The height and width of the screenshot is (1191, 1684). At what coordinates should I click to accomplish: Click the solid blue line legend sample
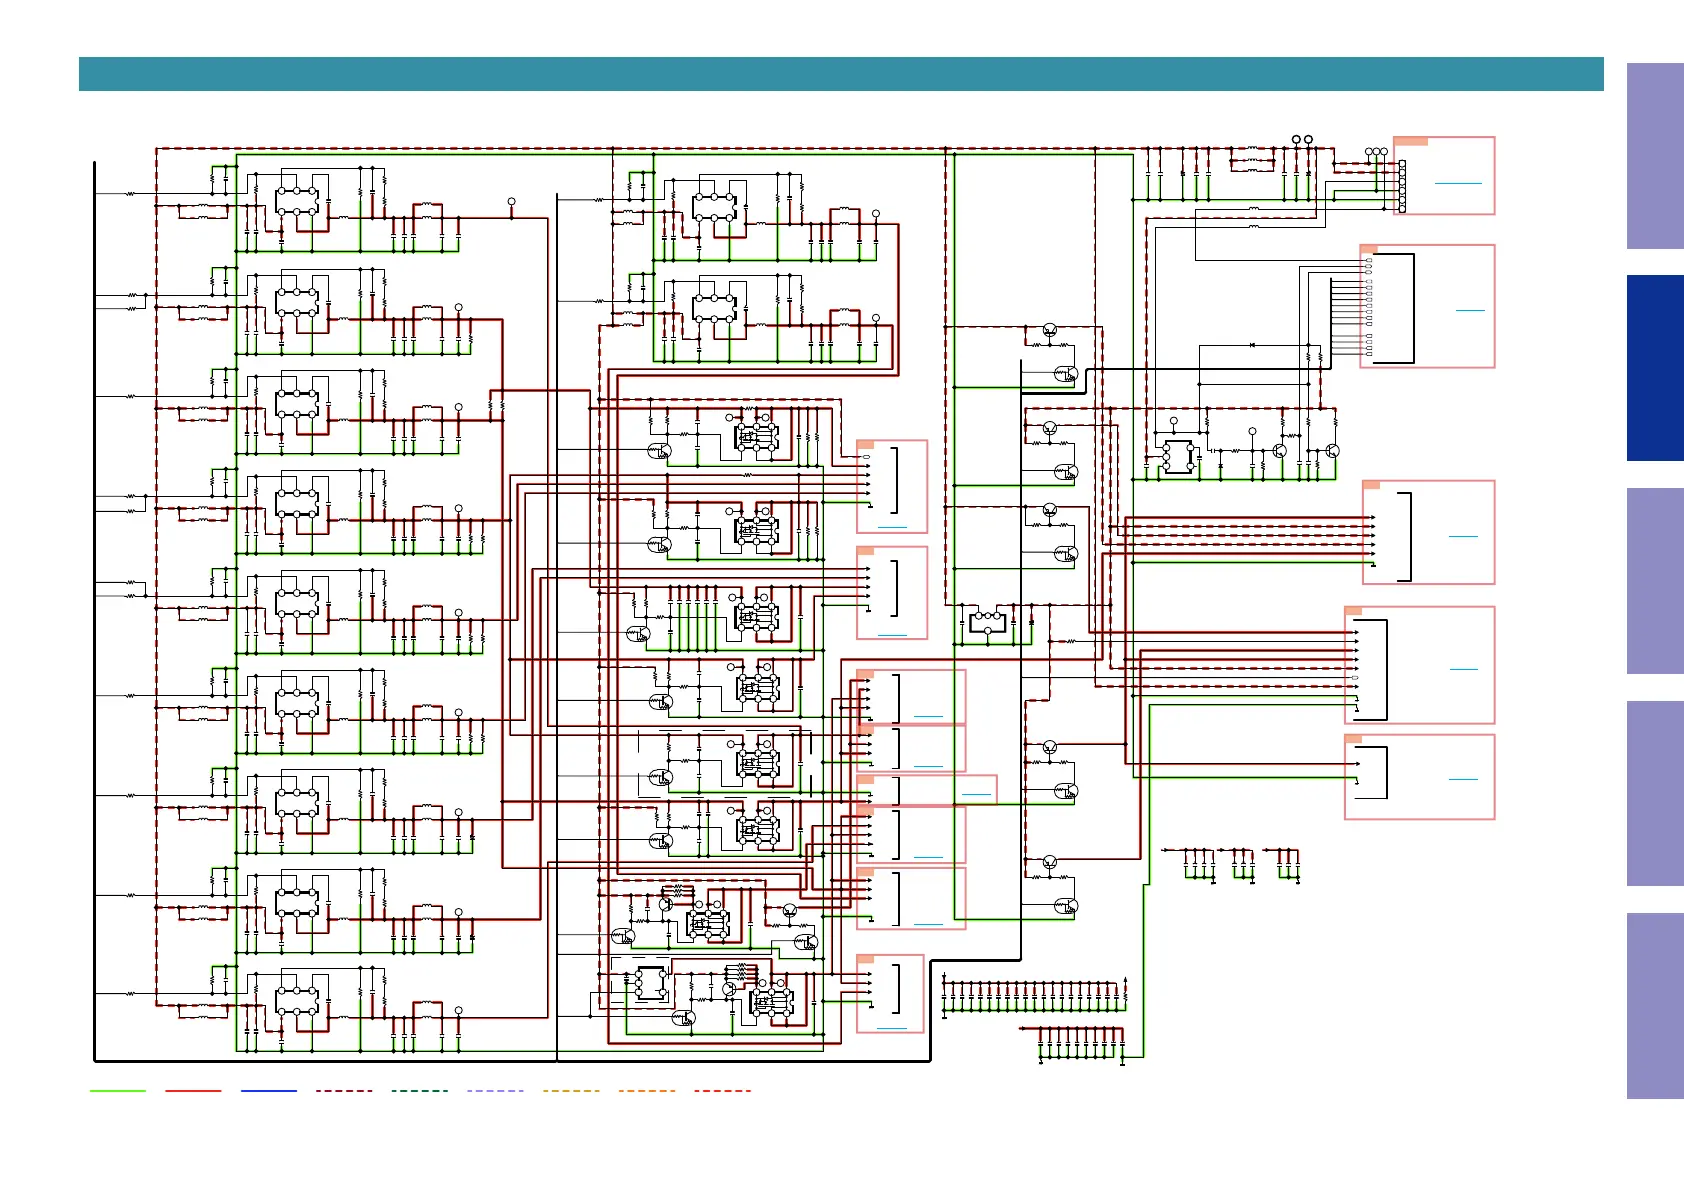[269, 1091]
